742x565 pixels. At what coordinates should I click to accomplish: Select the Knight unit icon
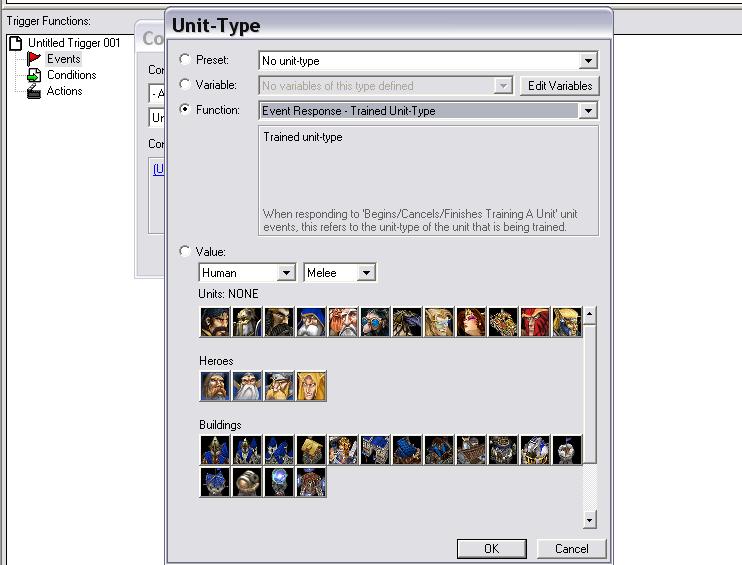click(279, 322)
